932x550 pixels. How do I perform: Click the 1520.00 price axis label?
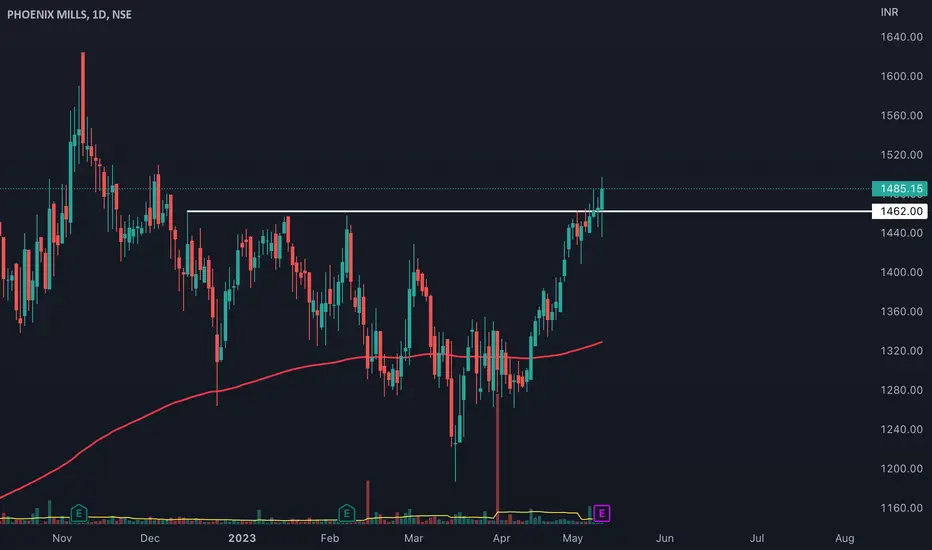901,155
